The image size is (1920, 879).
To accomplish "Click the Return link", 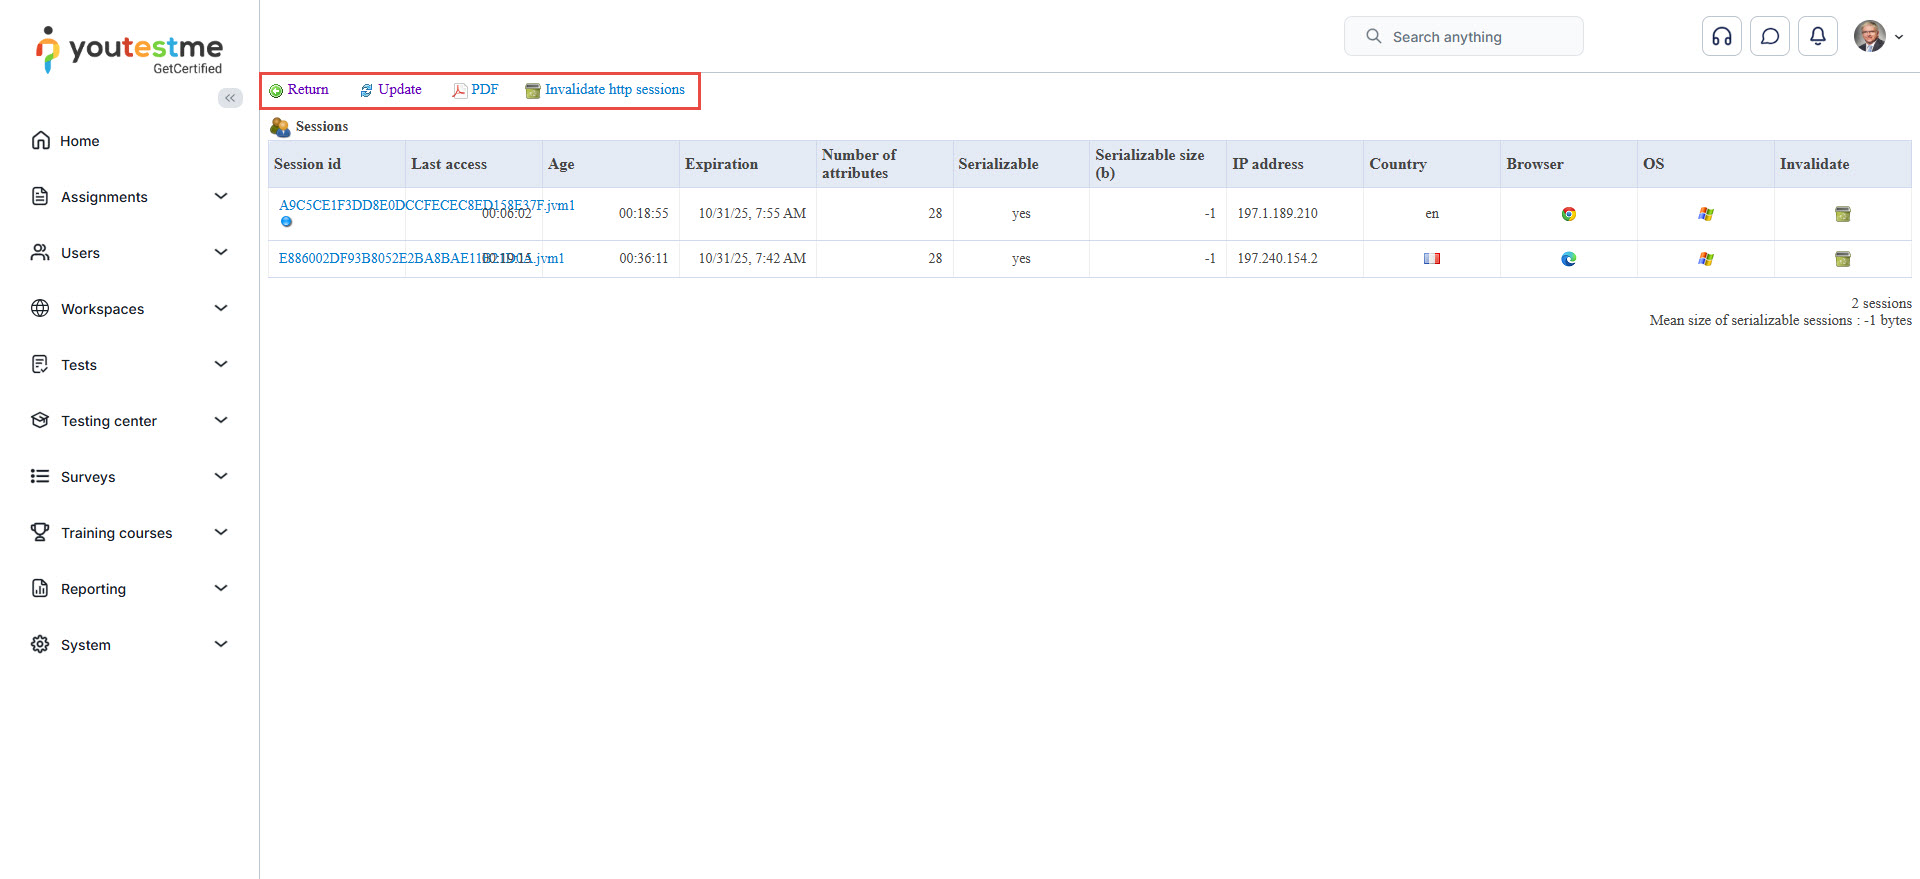I will [299, 90].
